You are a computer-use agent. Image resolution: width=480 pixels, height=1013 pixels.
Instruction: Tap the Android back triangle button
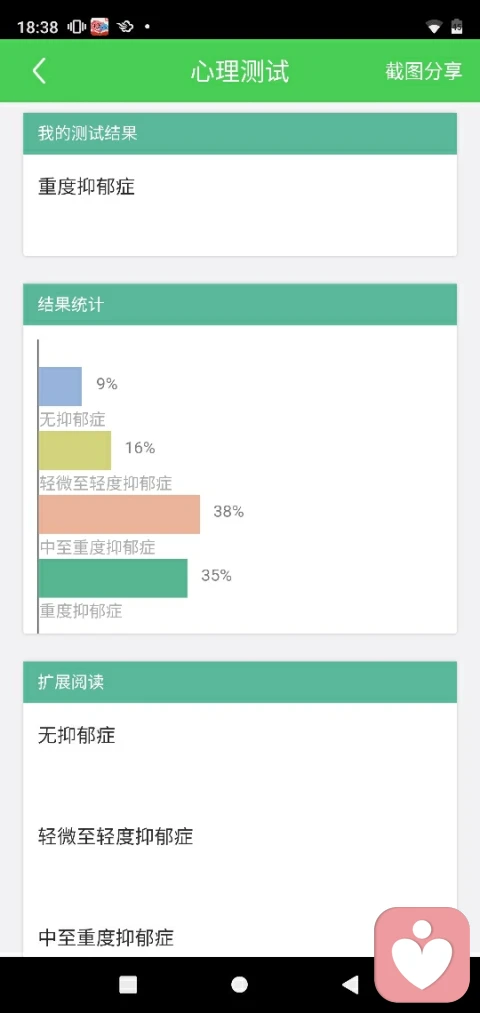coord(350,985)
